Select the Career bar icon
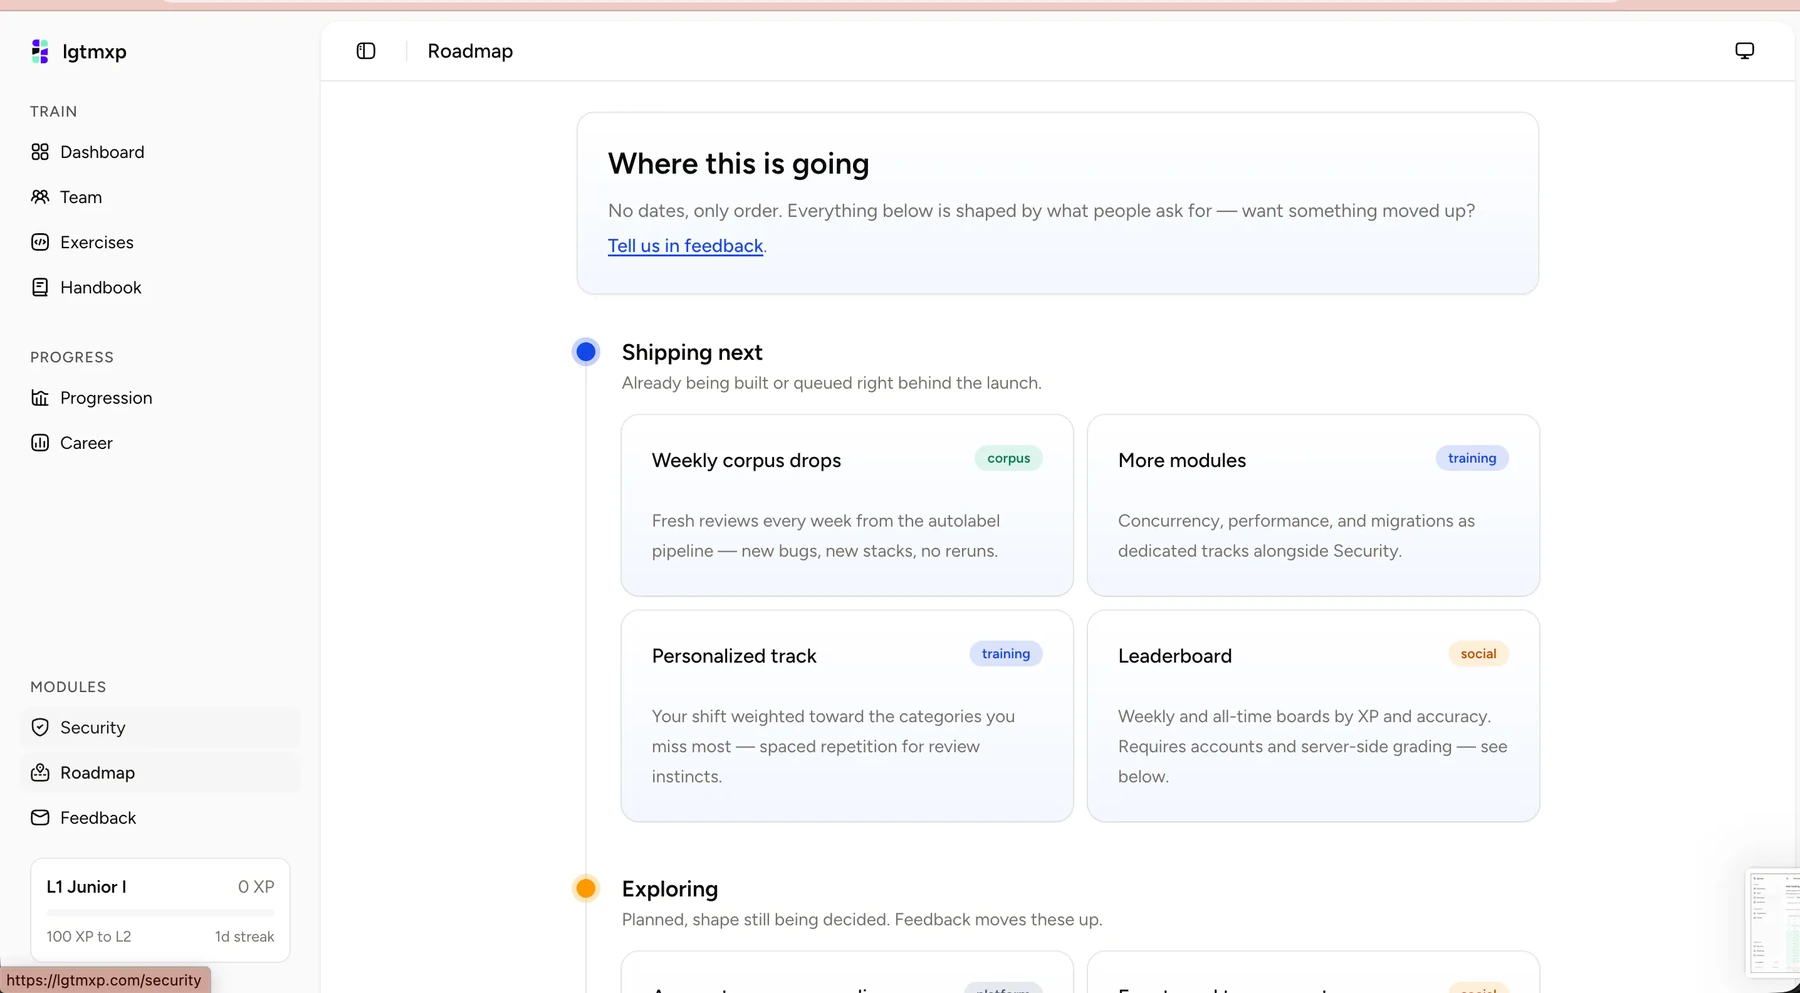Viewport: 1800px width, 993px height. click(40, 443)
